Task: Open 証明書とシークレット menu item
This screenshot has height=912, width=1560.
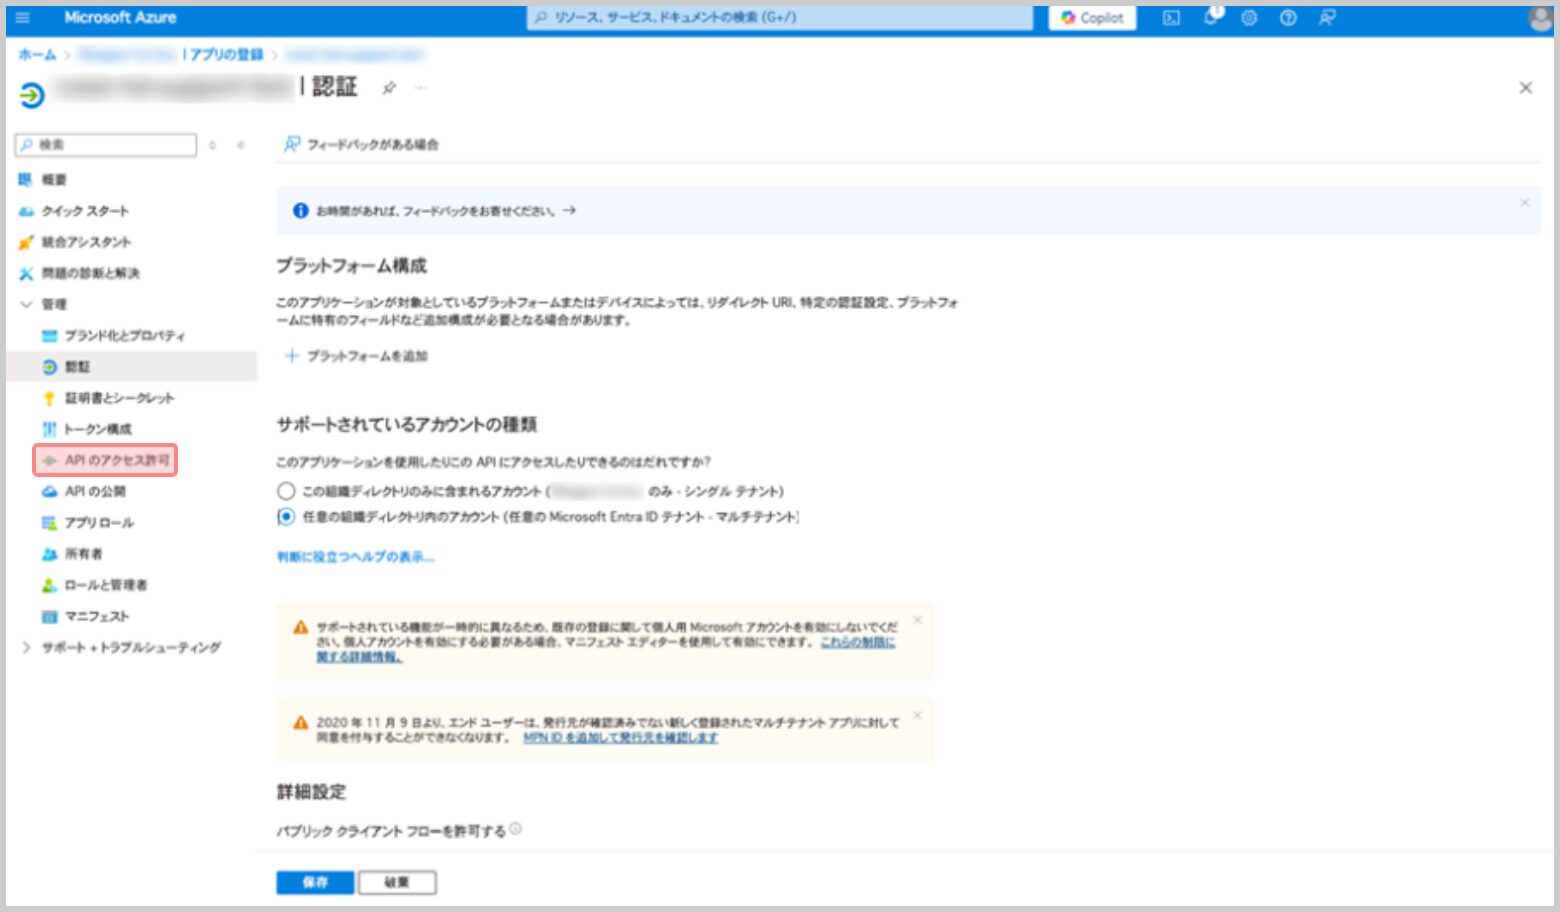Action: pyautogui.click(x=119, y=398)
